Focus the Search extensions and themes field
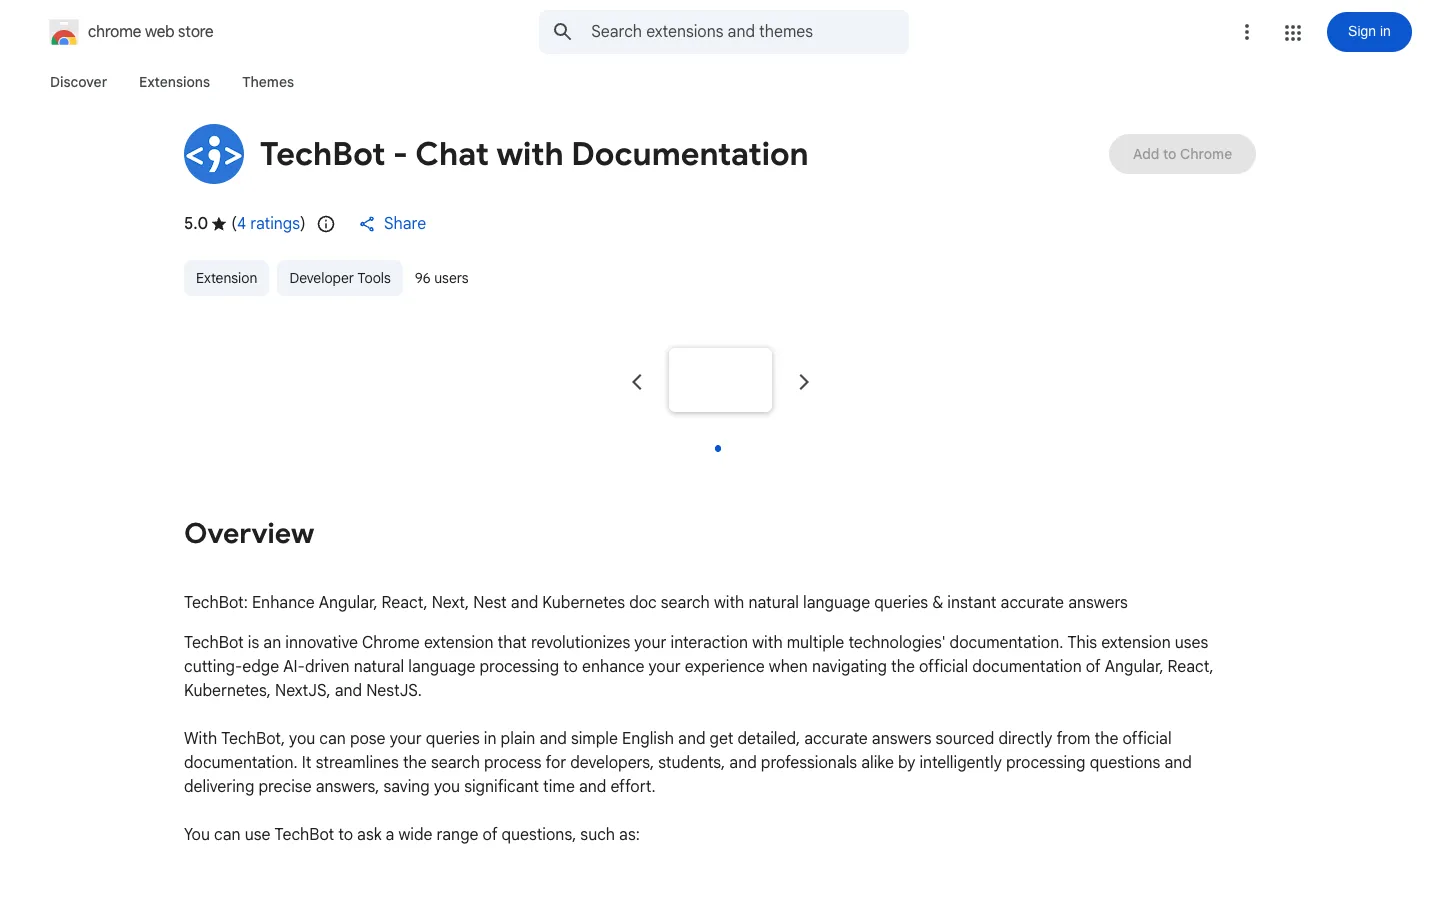 [724, 32]
